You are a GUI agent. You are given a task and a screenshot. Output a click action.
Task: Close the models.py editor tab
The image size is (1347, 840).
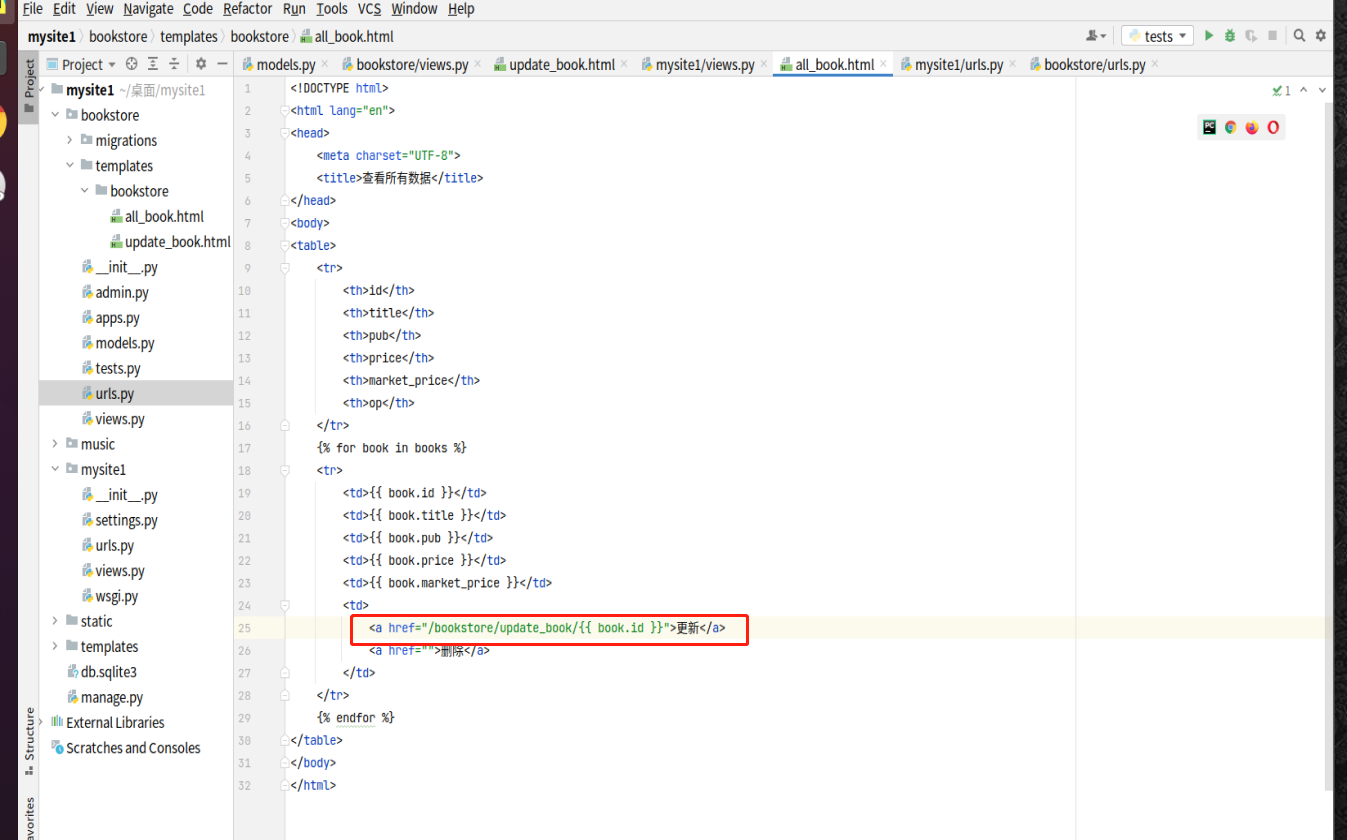point(326,64)
